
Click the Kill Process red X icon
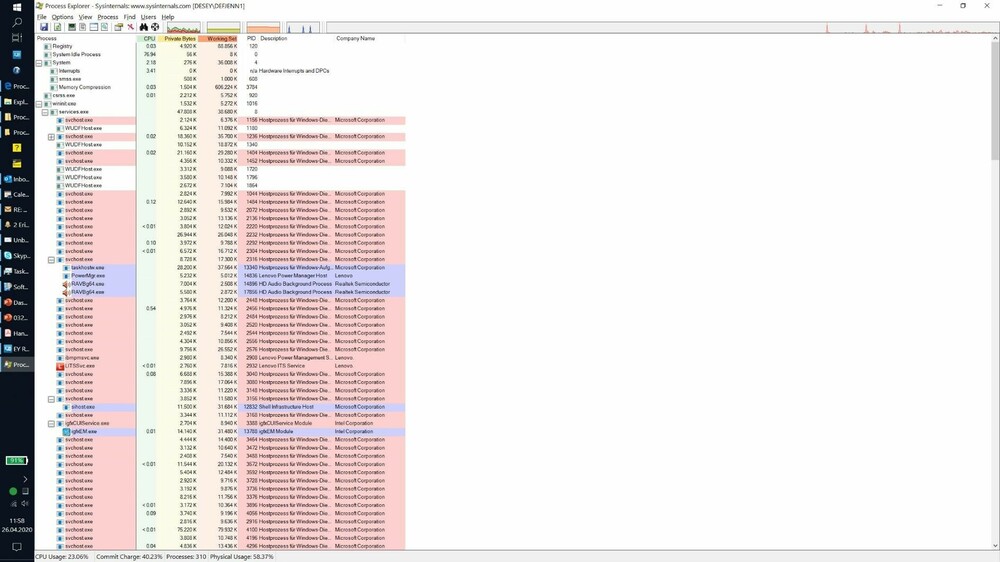[130, 27]
